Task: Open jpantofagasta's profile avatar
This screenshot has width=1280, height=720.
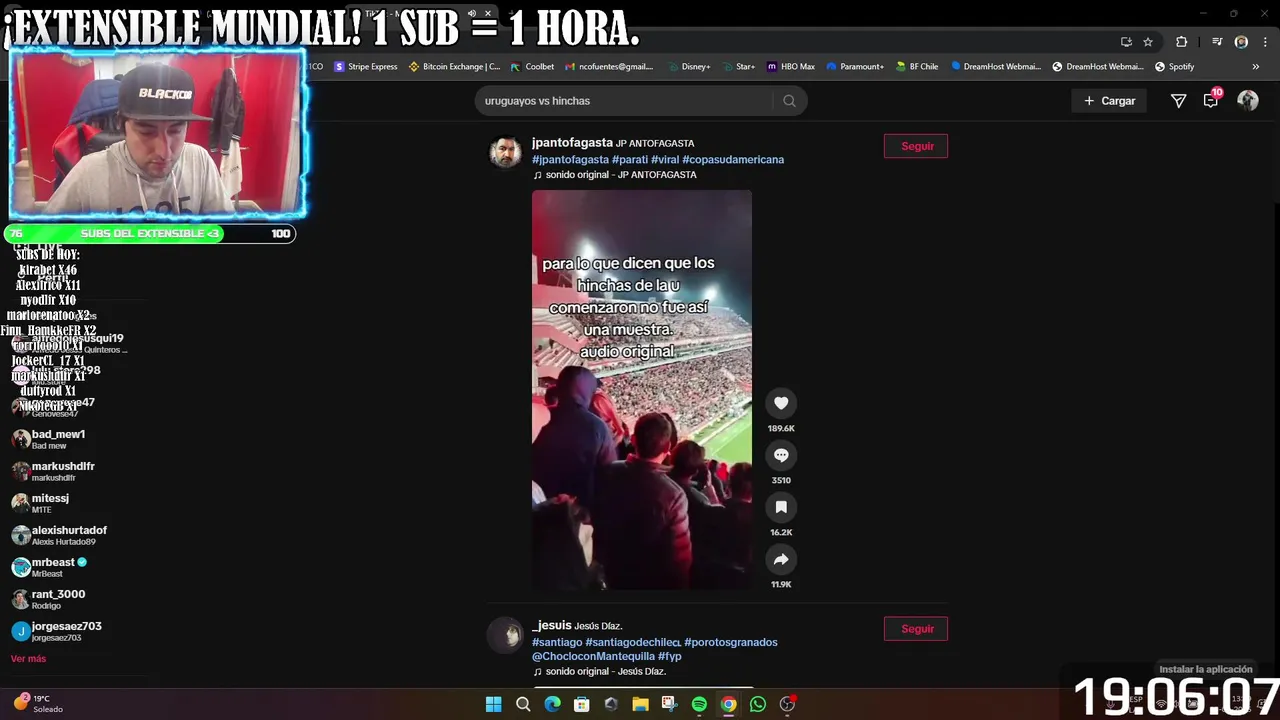Action: point(505,152)
